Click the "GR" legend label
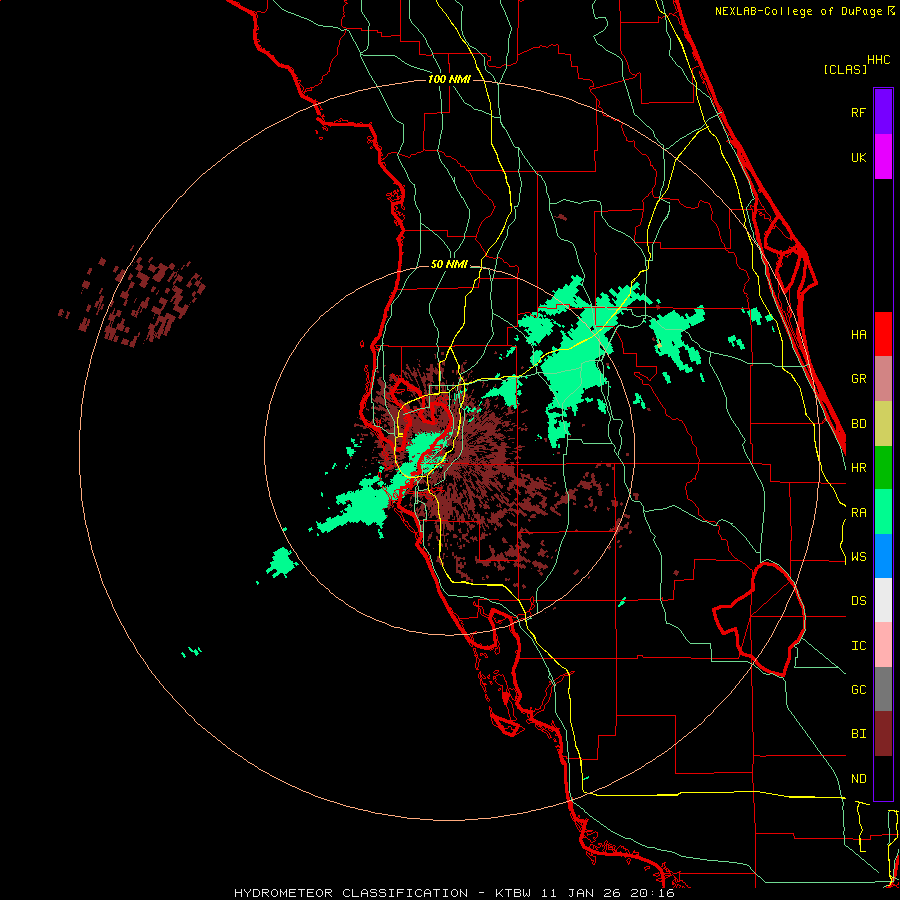This screenshot has width=900, height=900. pos(858,379)
